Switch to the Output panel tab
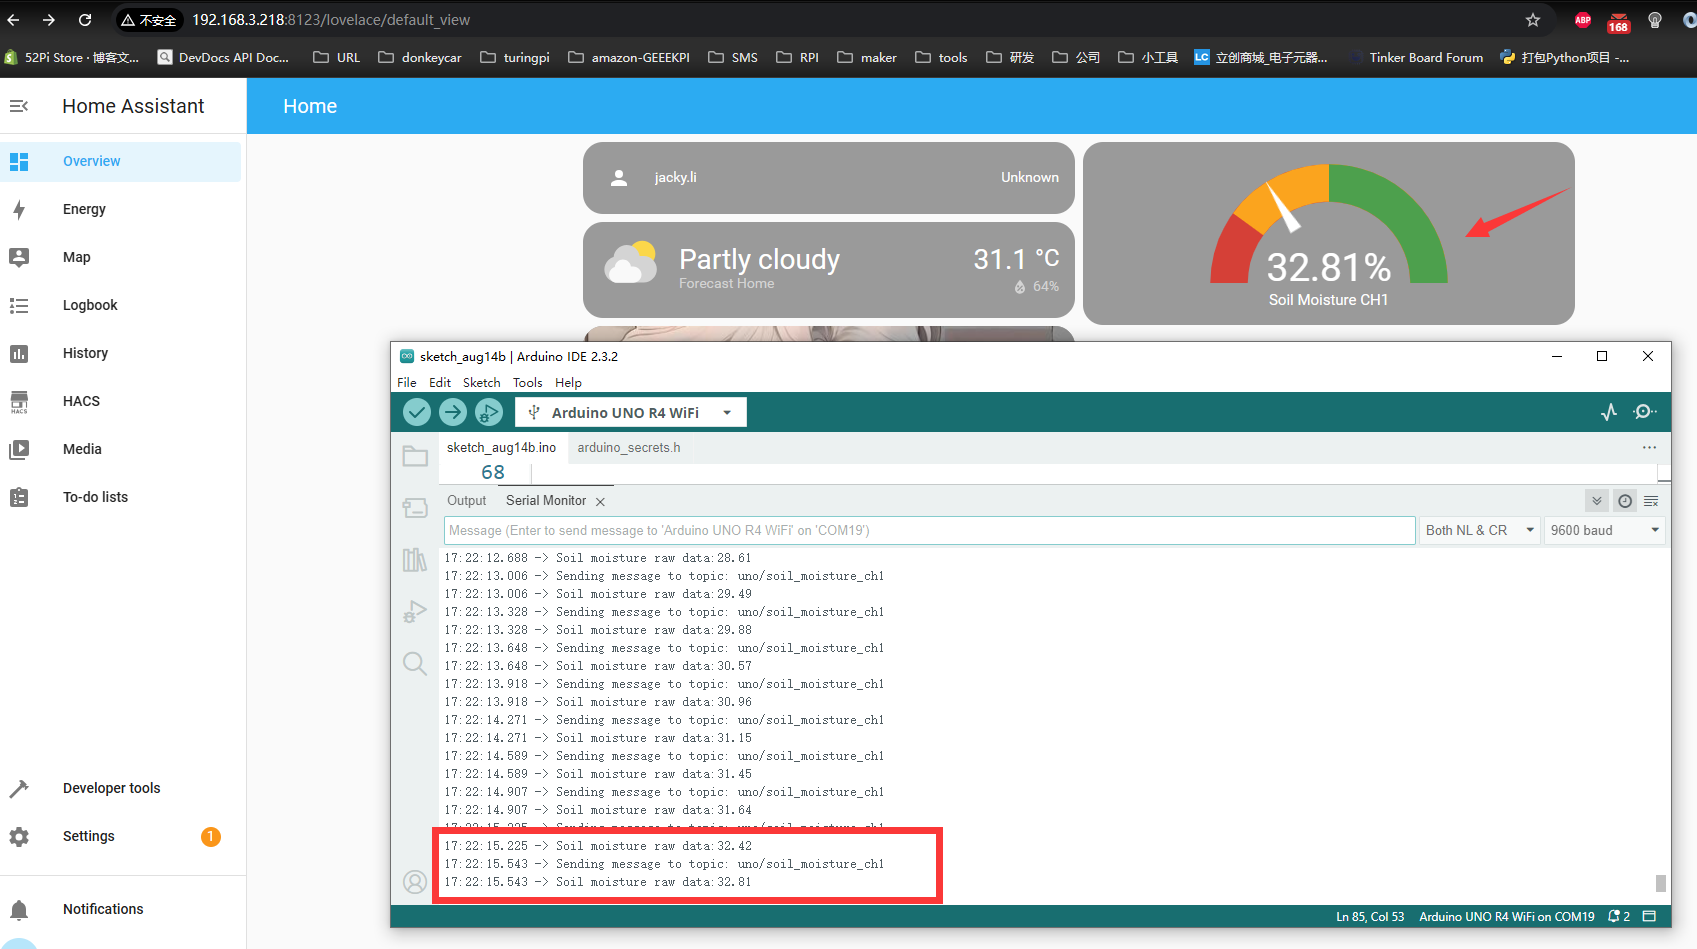Viewport: 1697px width, 949px height. (466, 500)
